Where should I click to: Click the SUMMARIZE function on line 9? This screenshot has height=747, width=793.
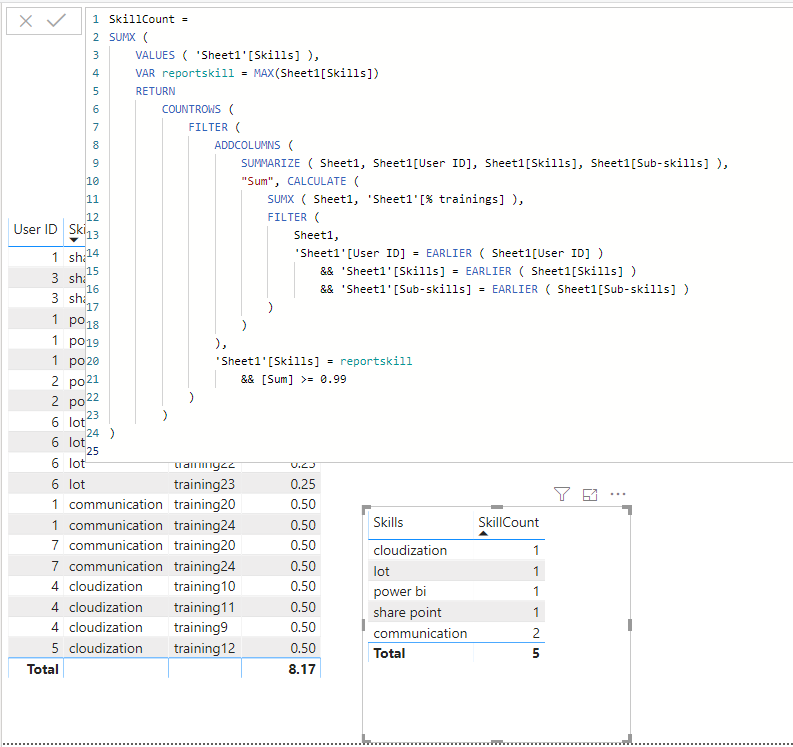coord(271,163)
